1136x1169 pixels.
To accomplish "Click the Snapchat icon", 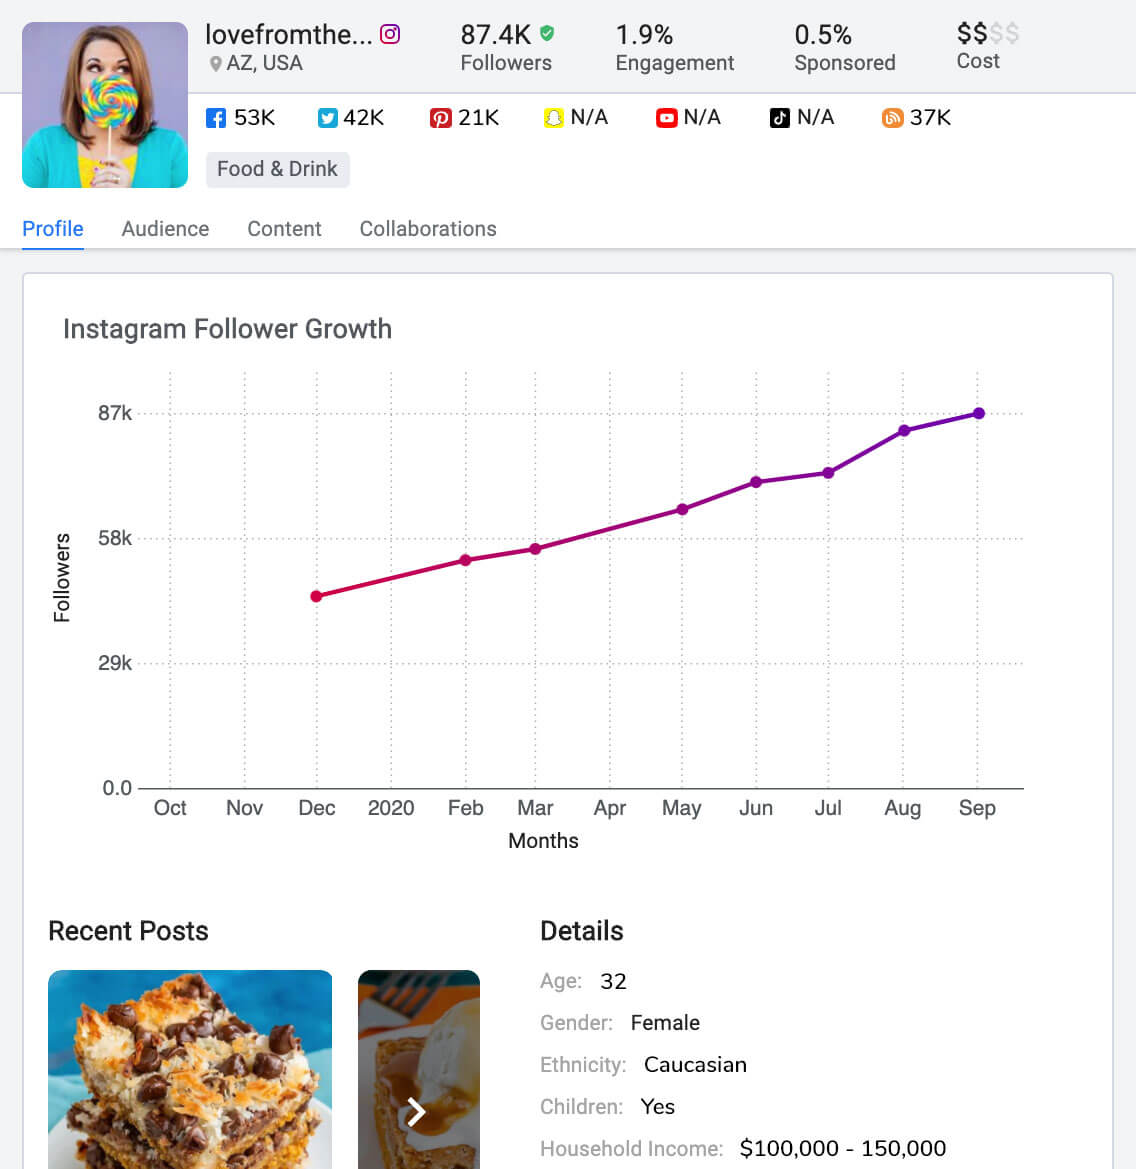I will (x=553, y=118).
